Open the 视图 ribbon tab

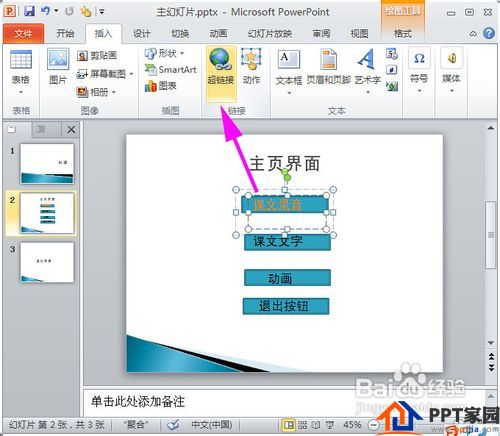click(x=359, y=33)
